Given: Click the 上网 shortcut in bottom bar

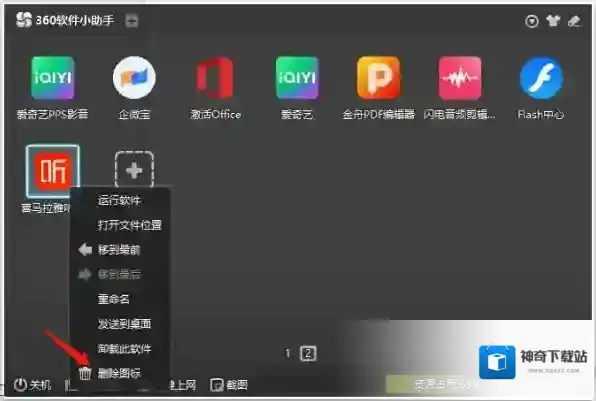Looking at the screenshot, I should click(182, 385).
